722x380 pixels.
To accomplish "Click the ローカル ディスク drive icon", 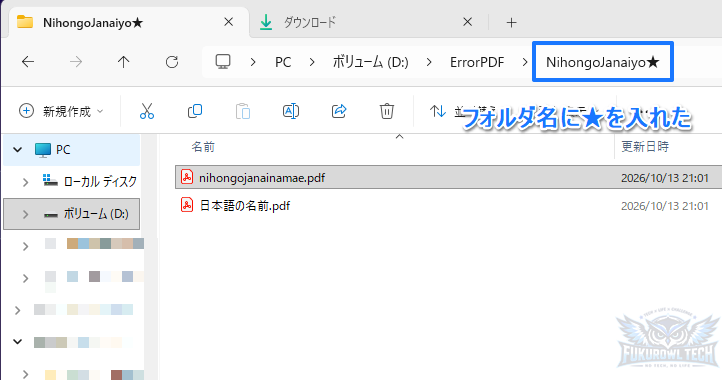I will tap(50, 180).
